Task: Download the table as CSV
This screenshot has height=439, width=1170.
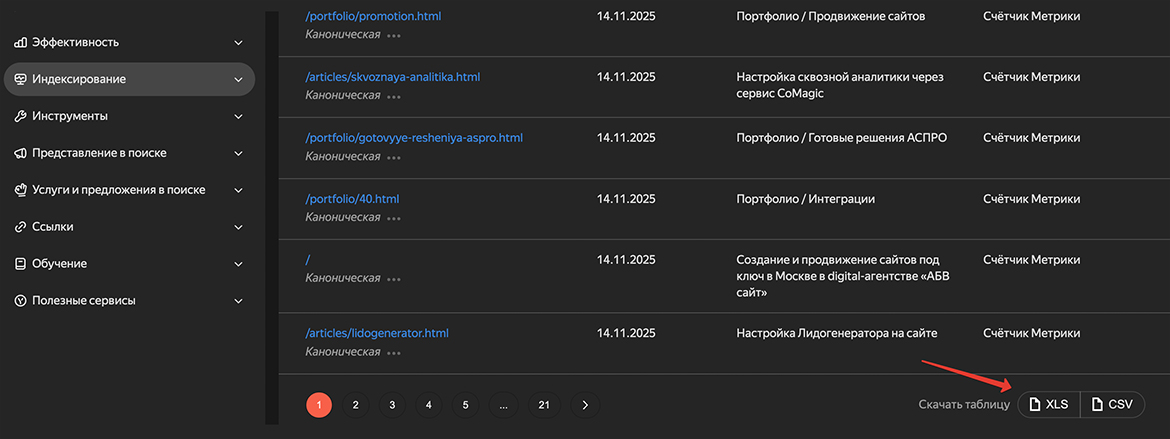Action: click(1112, 405)
